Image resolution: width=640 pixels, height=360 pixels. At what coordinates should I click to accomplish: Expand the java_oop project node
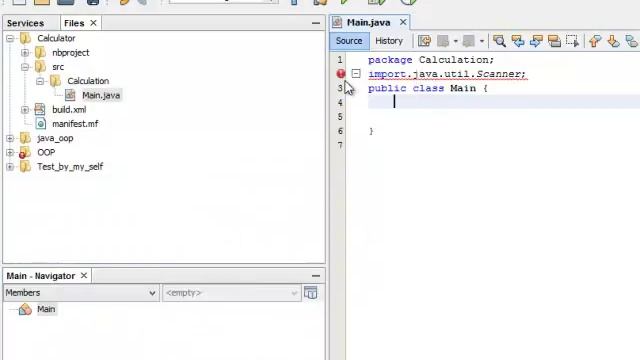pyautogui.click(x=10, y=138)
